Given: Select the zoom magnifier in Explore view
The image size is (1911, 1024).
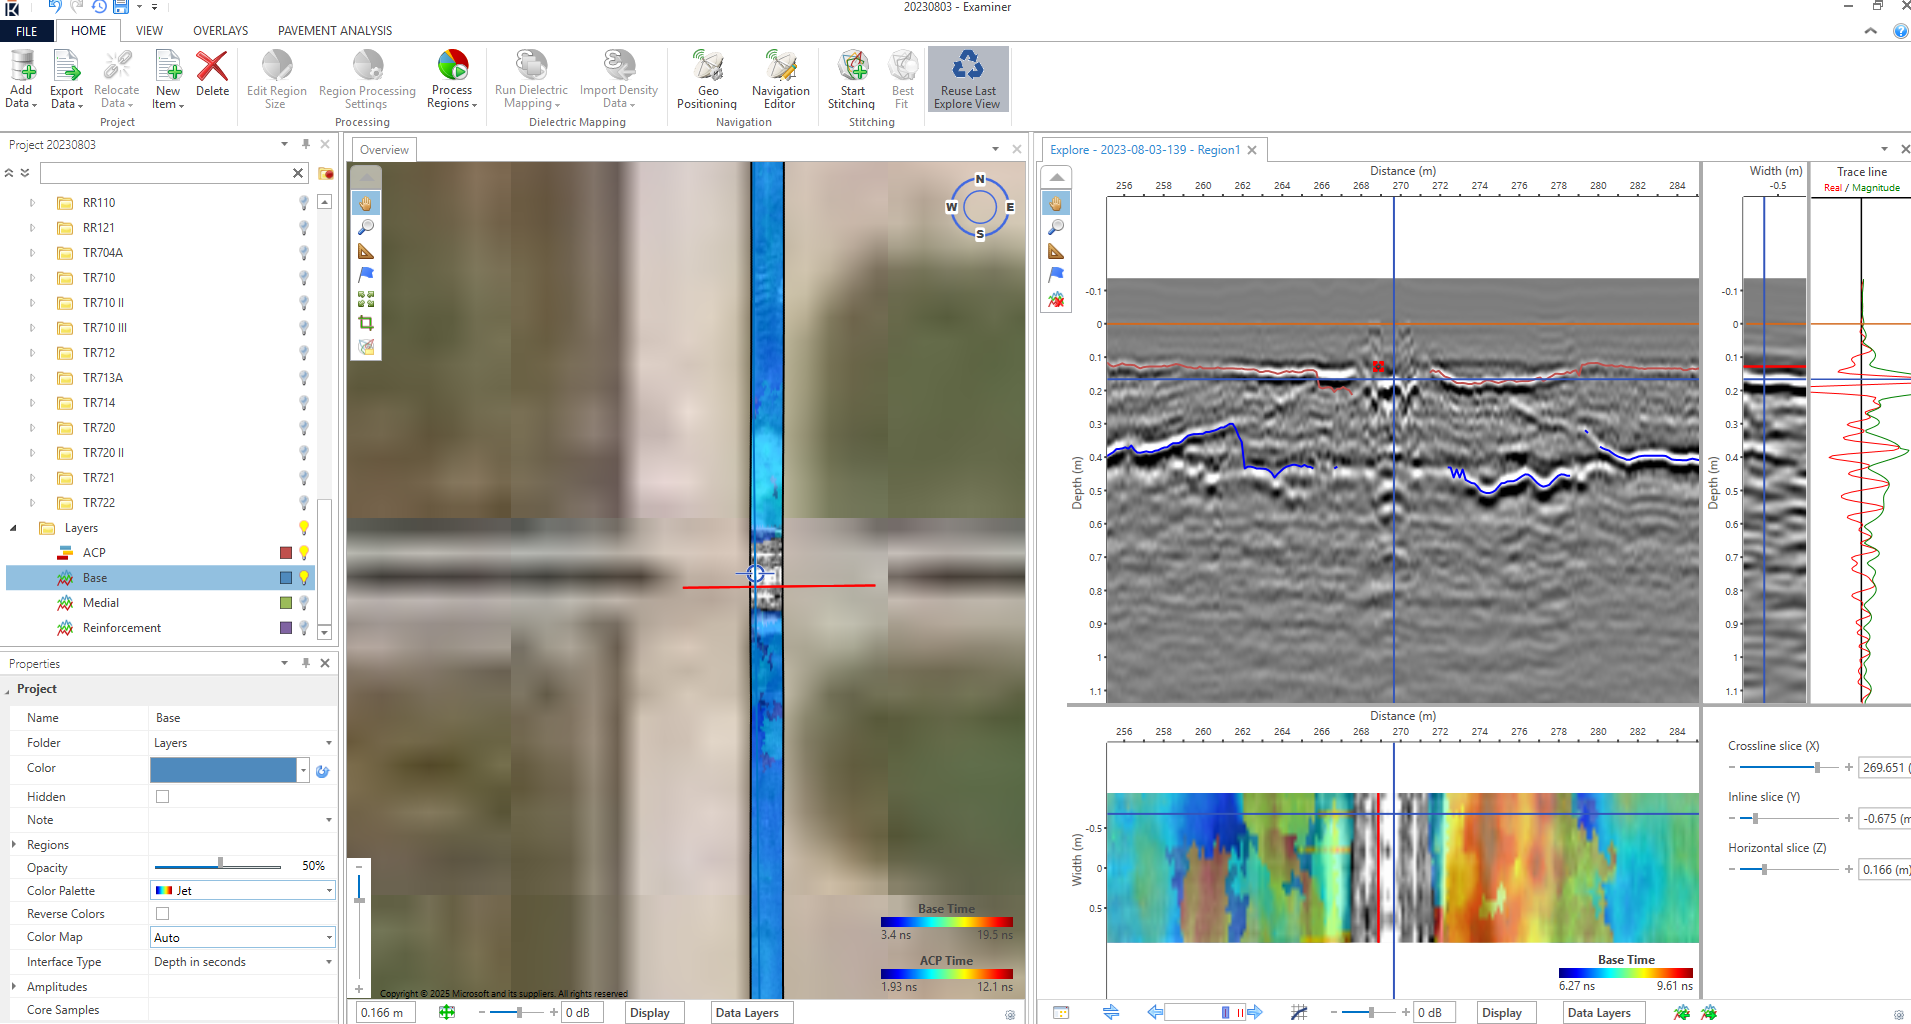Looking at the screenshot, I should tap(1056, 227).
